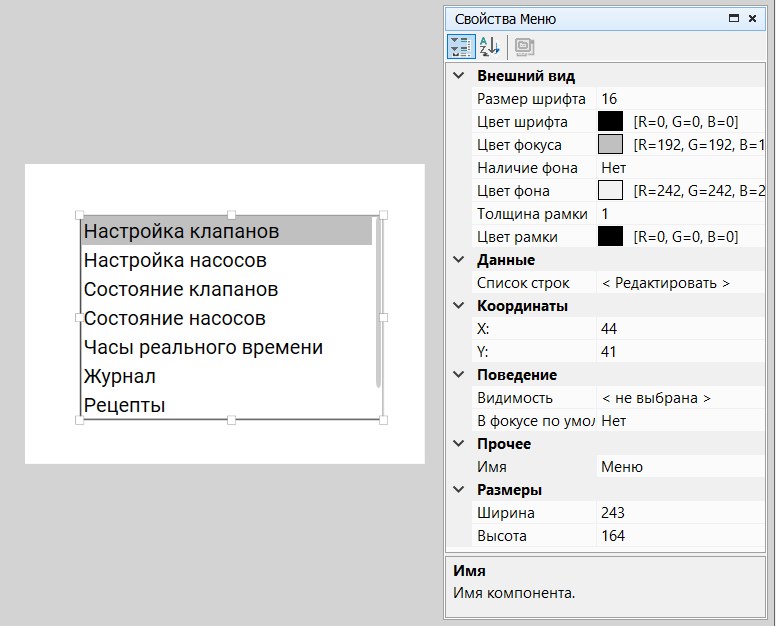The height and width of the screenshot is (626, 776).
Task: Click the Property Pages toolbar icon
Action: point(524,46)
